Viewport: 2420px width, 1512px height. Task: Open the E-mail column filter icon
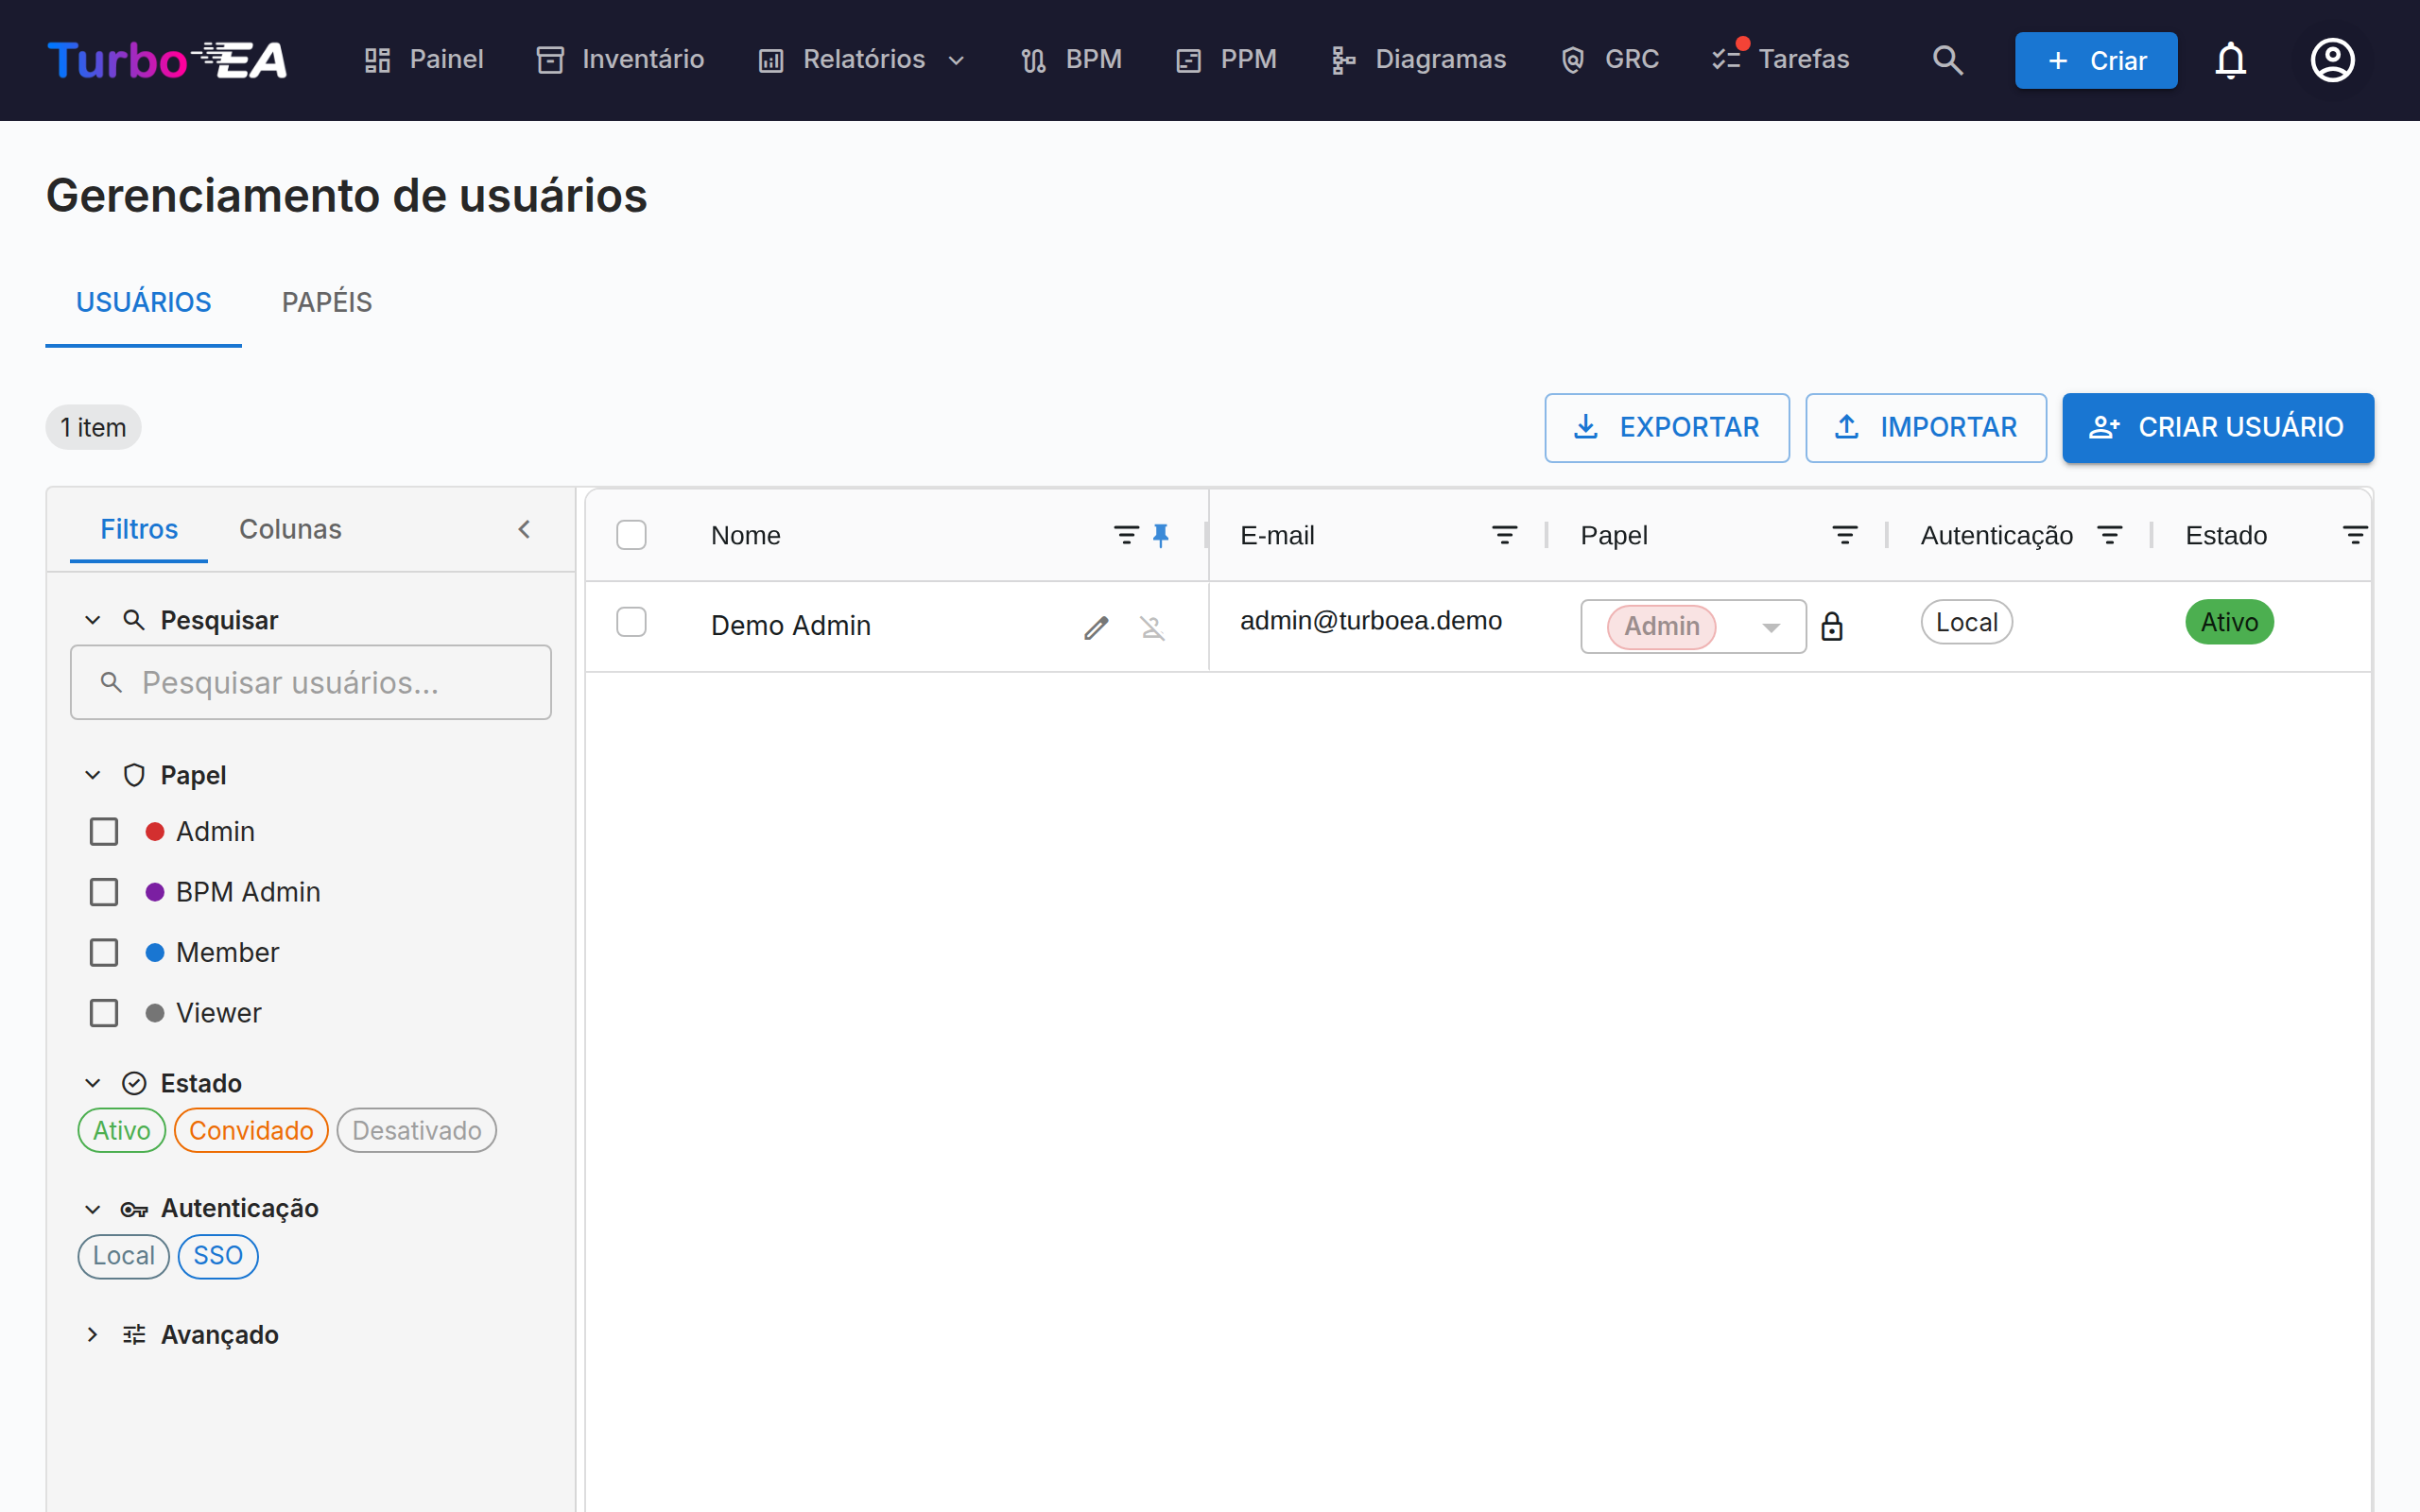1504,535
